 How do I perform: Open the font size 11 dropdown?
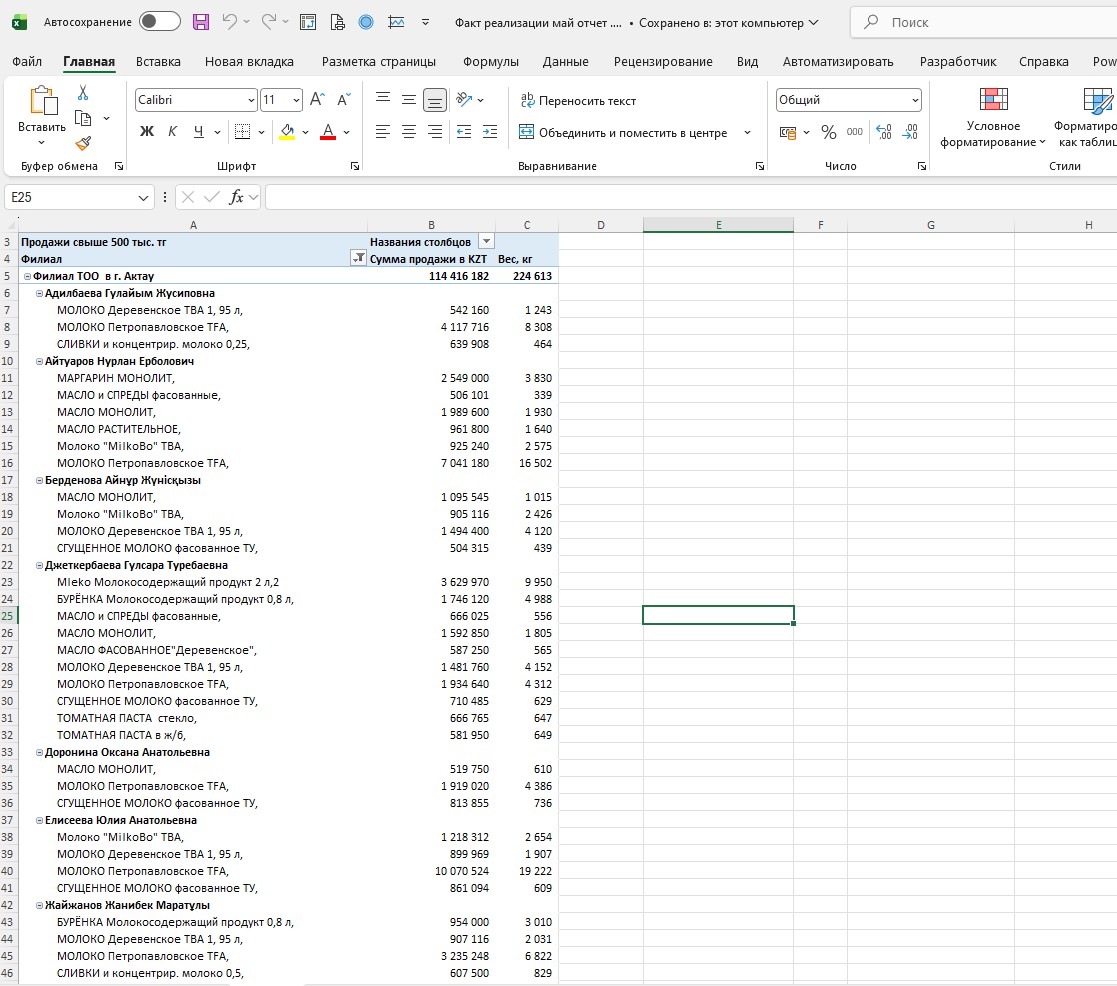point(296,100)
